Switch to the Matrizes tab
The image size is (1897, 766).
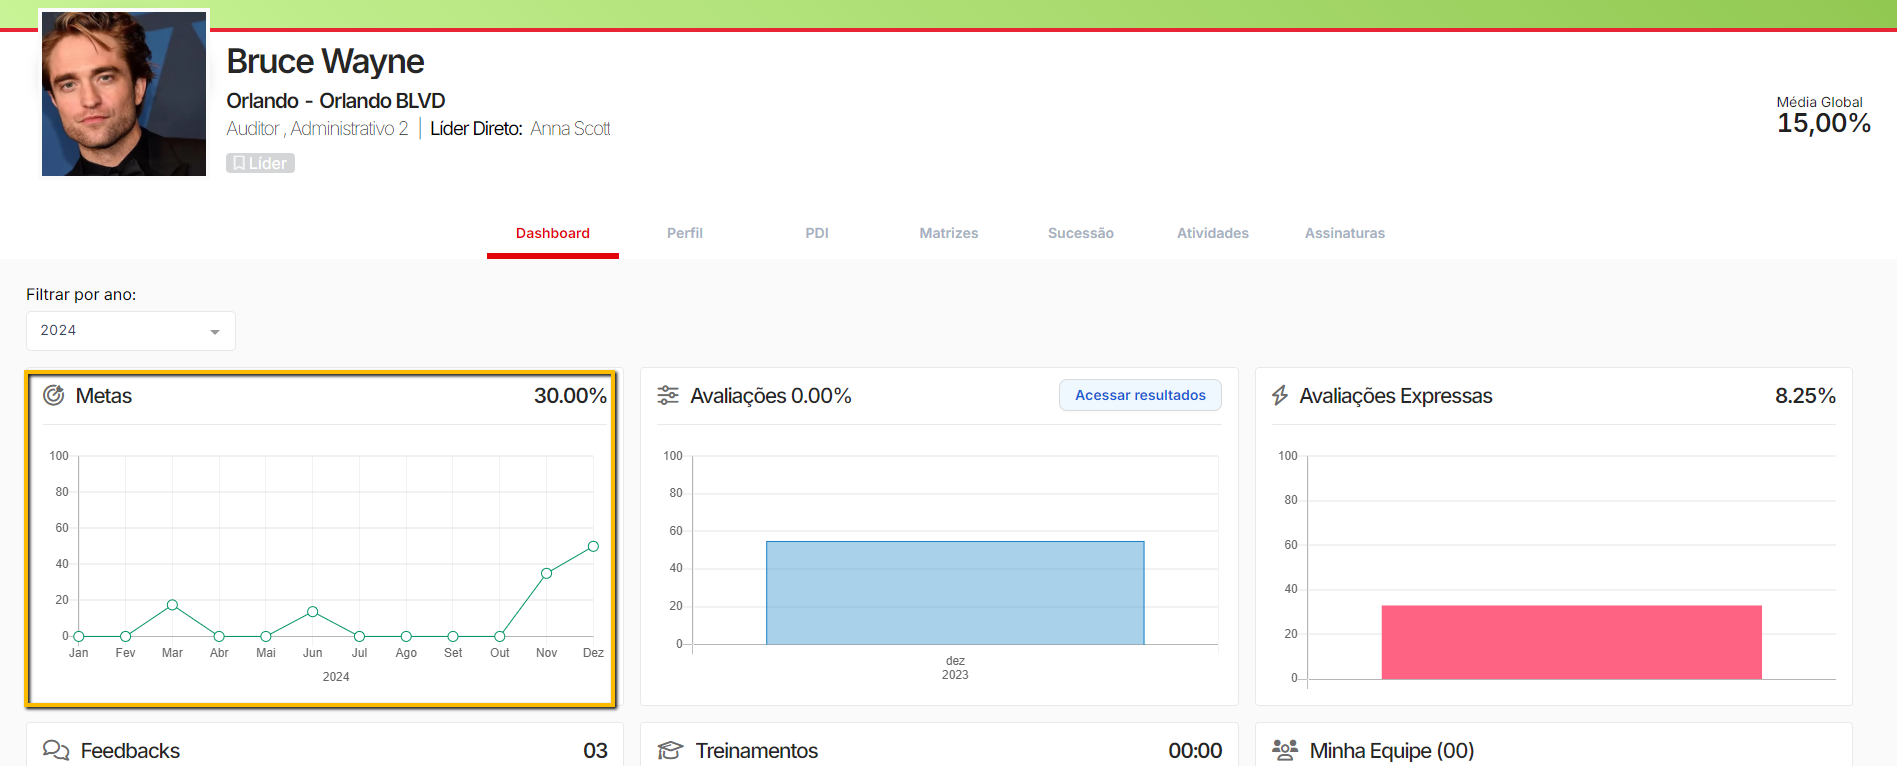point(949,233)
